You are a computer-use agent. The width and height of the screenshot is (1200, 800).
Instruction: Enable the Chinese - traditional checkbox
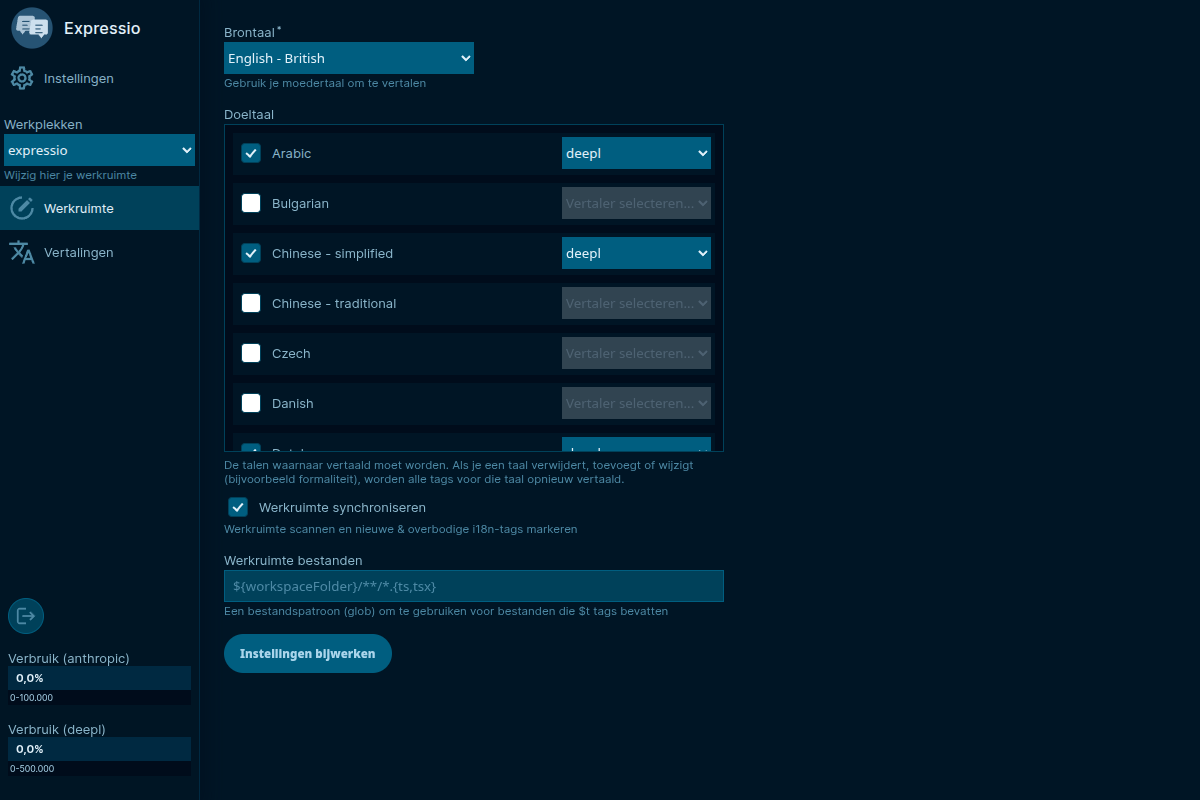251,303
